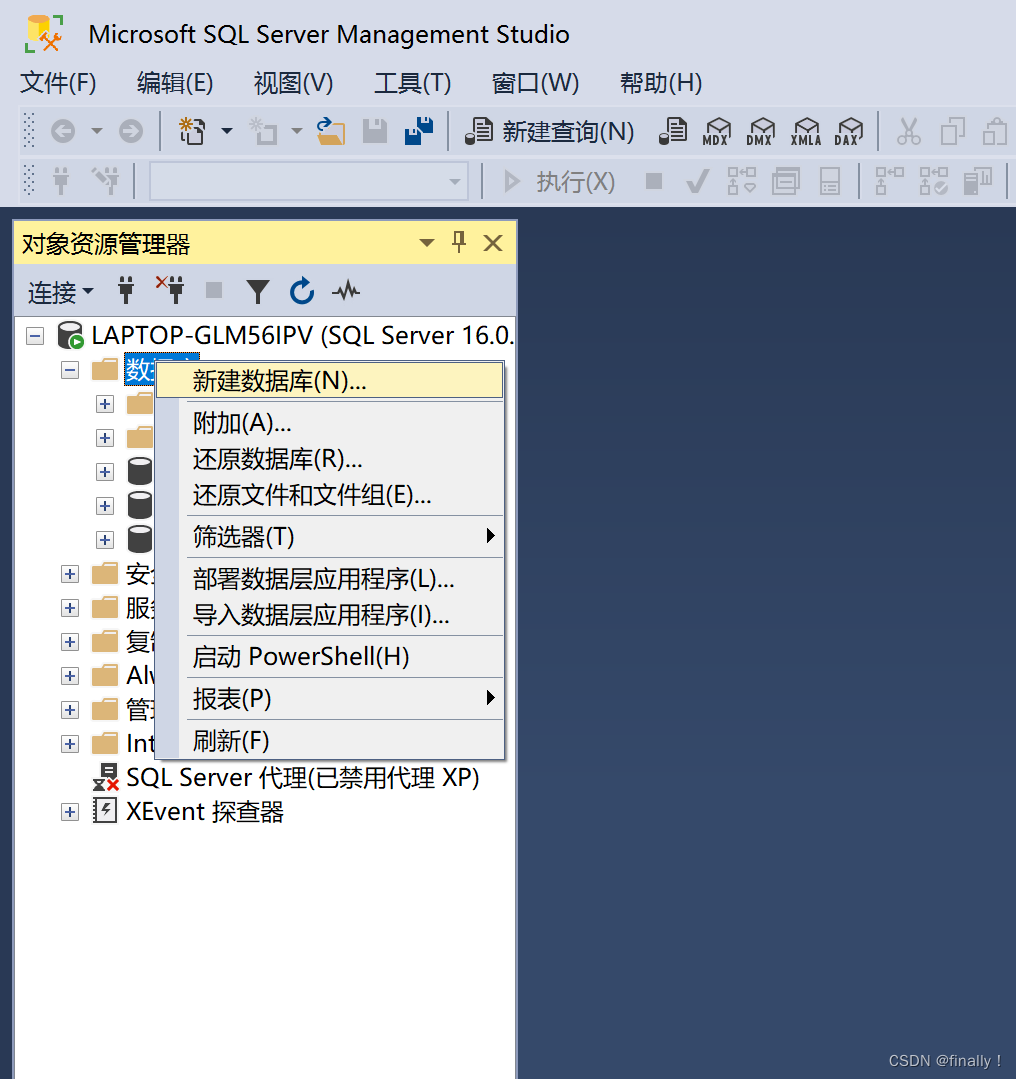The image size is (1016, 1079).
Task: Click the DMX query icon
Action: coord(761,131)
